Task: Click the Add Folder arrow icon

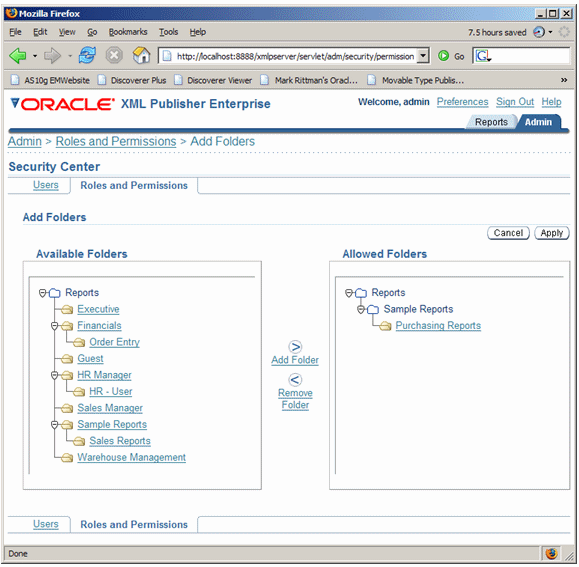Action: coord(295,347)
